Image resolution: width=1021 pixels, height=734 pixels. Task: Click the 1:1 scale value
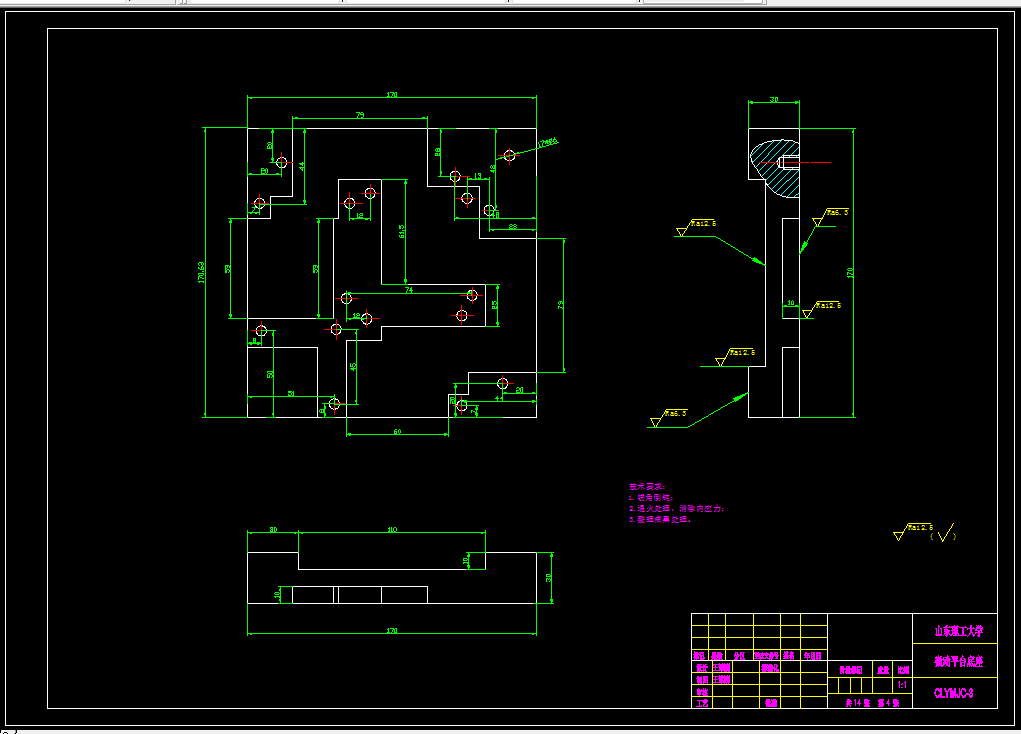point(902,685)
